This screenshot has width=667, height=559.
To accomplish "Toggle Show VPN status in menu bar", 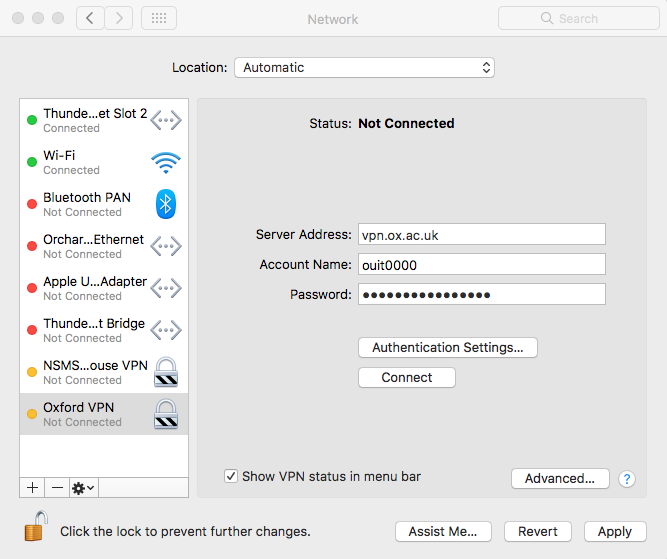I will pos(232,477).
